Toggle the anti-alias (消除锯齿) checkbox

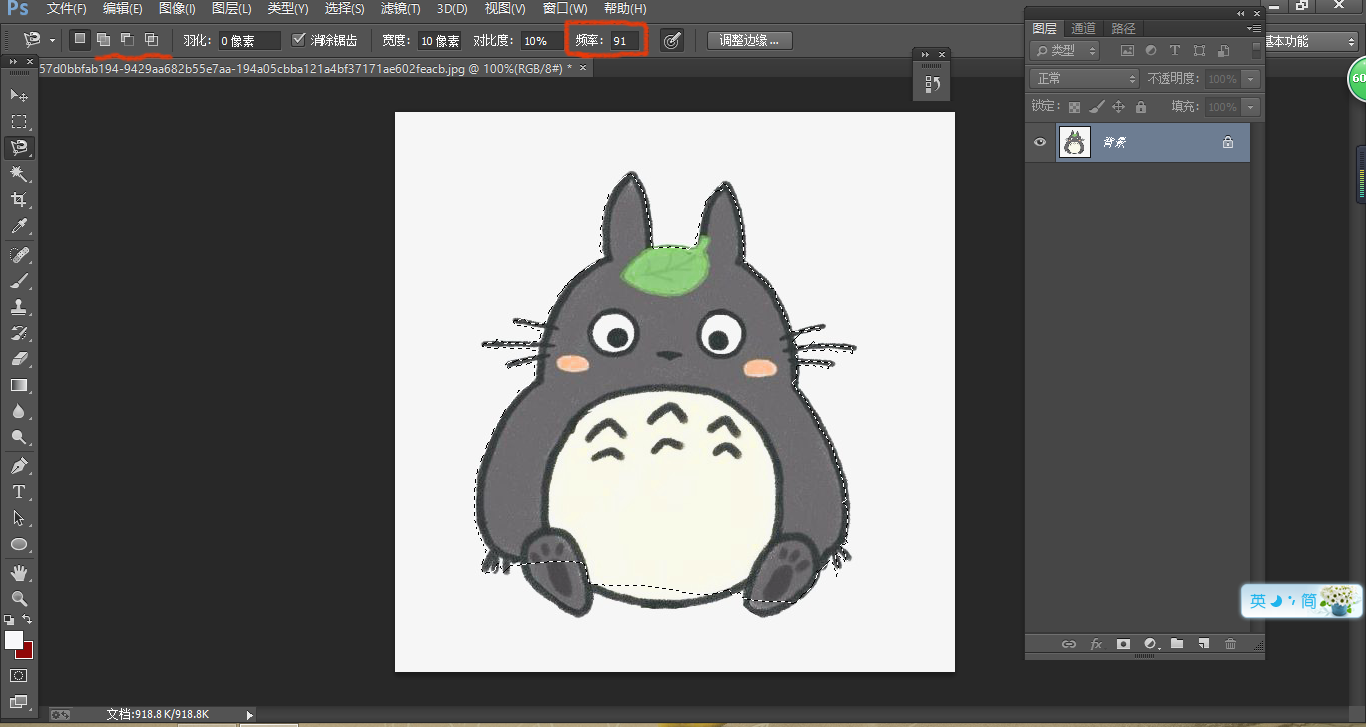click(298, 40)
